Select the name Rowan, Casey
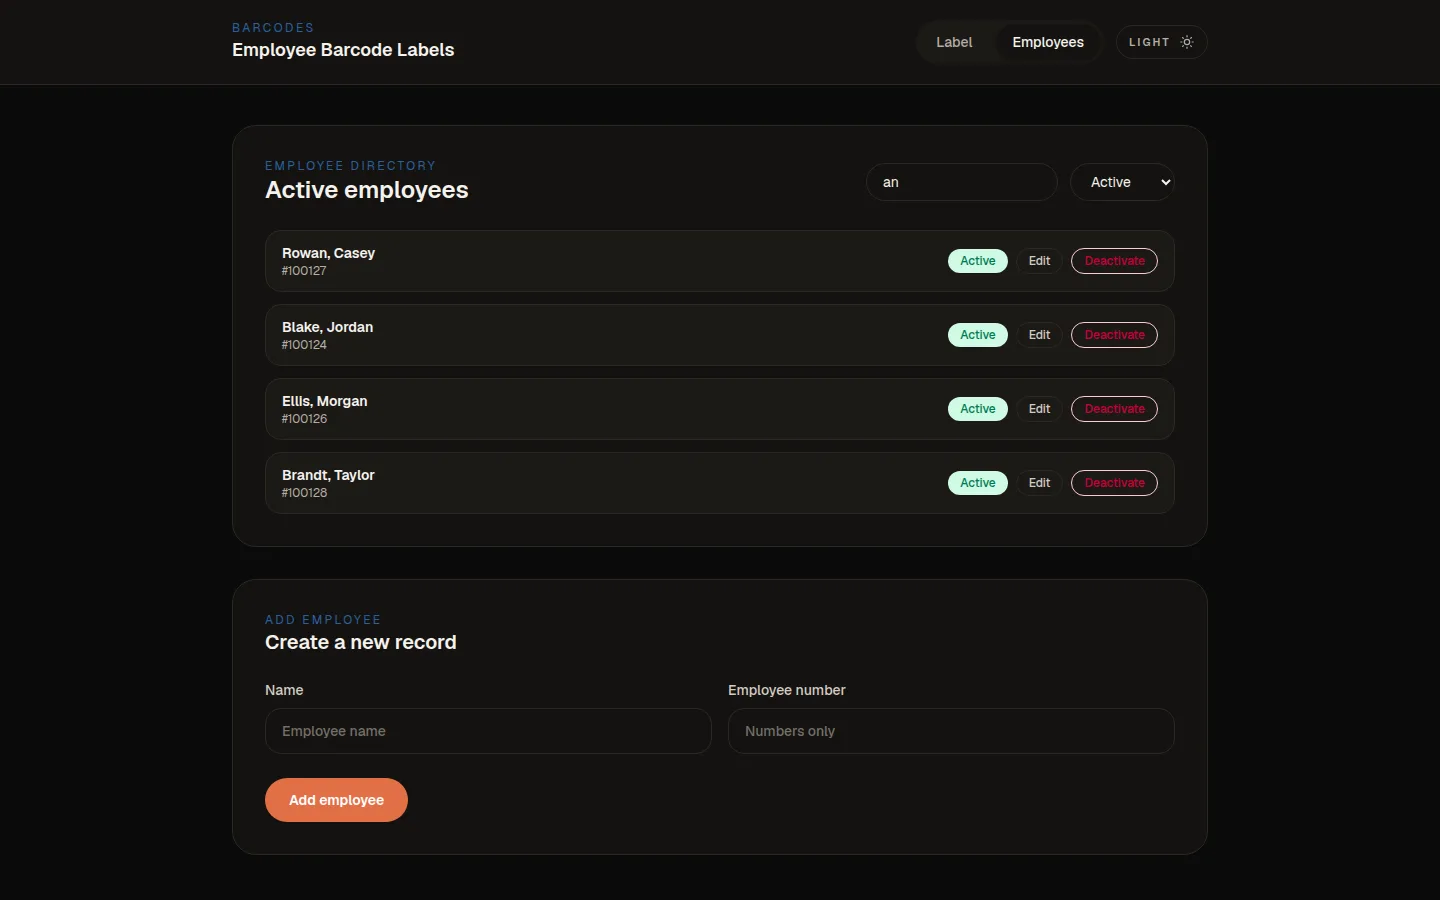1440x900 pixels. click(328, 253)
